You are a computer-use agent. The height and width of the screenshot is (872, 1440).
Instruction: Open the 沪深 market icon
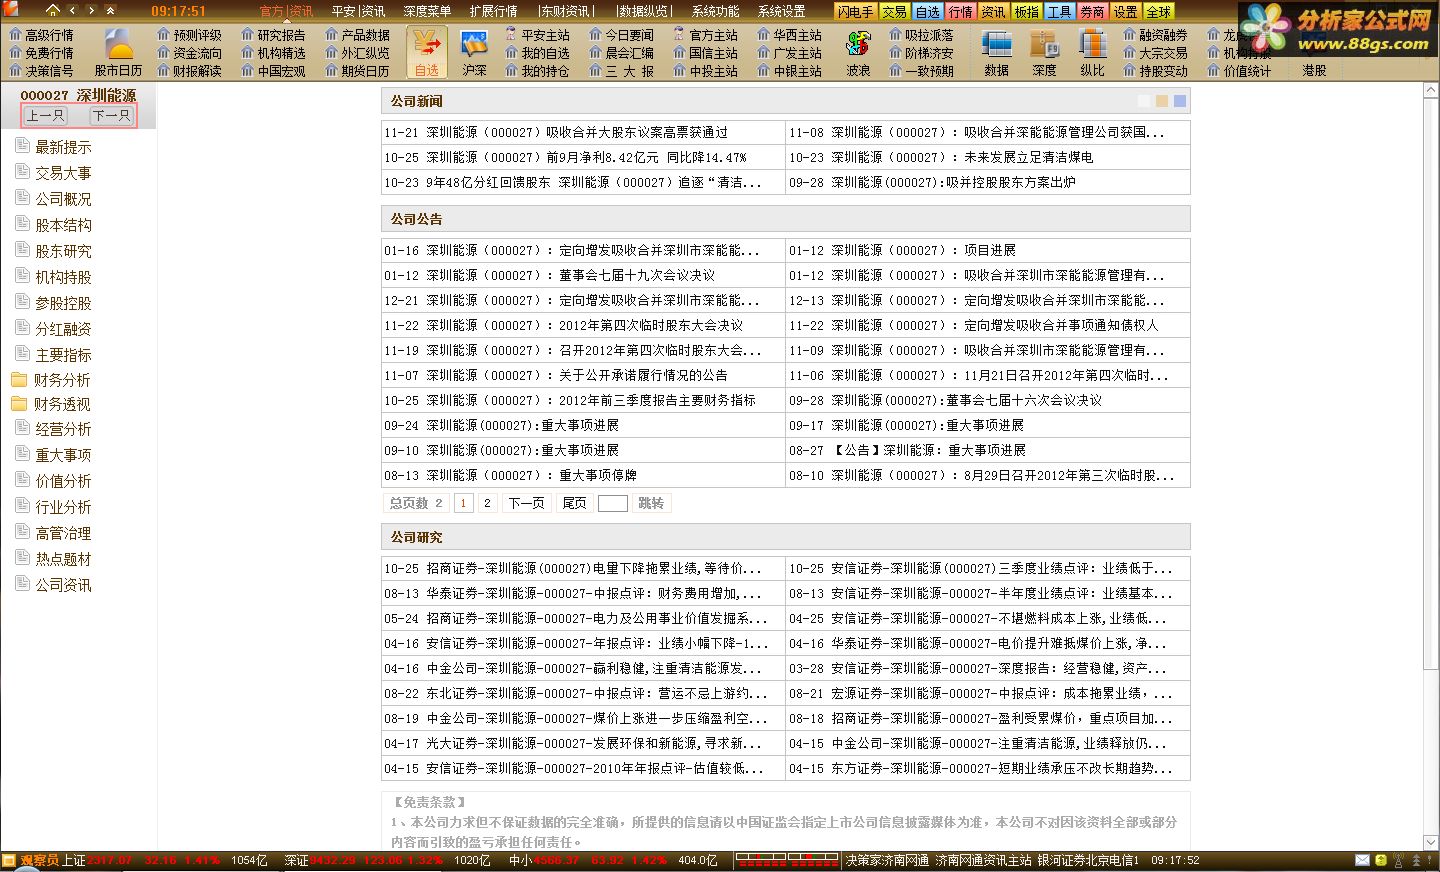[474, 53]
